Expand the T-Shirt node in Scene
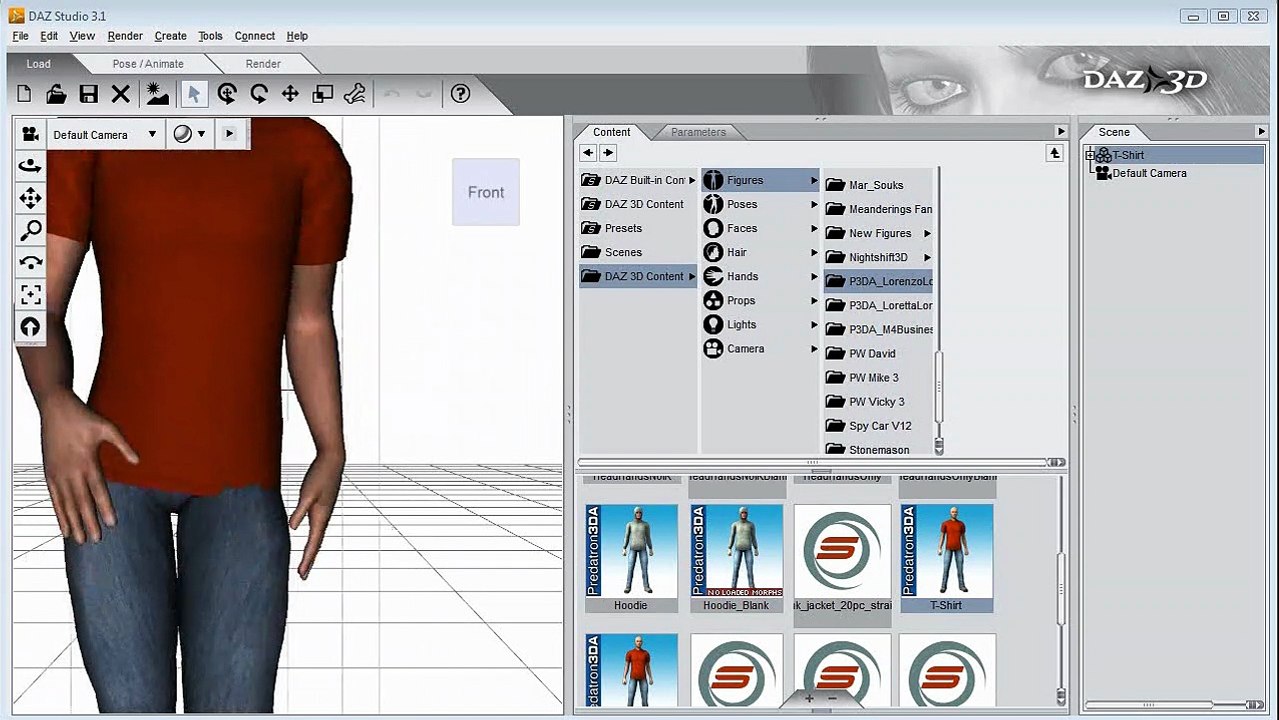The image size is (1279, 720). click(1090, 155)
